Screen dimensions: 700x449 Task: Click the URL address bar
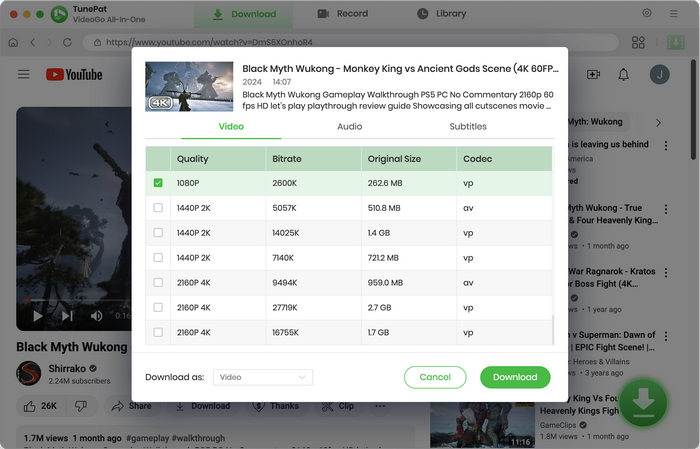(351, 42)
